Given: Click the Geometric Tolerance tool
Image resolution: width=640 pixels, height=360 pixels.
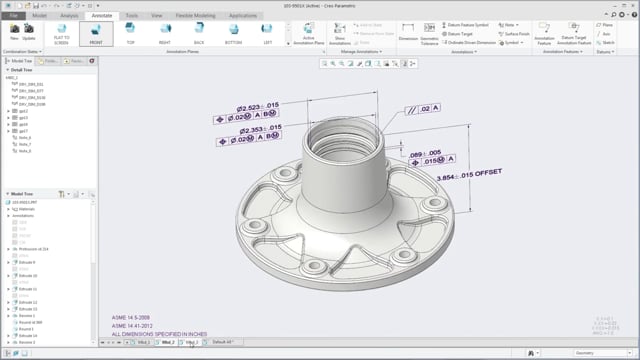Looking at the screenshot, I should pos(429,34).
